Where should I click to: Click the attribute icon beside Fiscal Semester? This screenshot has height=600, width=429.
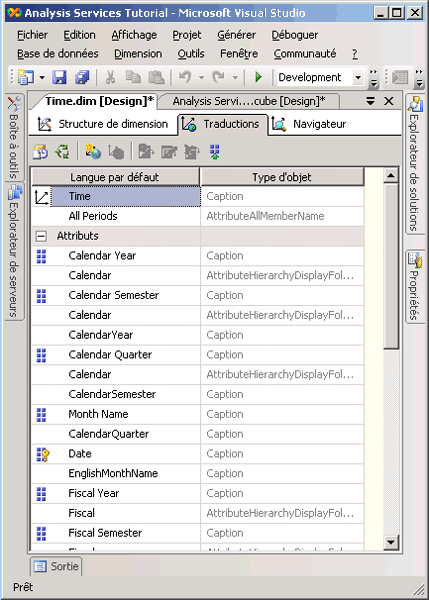(x=41, y=533)
